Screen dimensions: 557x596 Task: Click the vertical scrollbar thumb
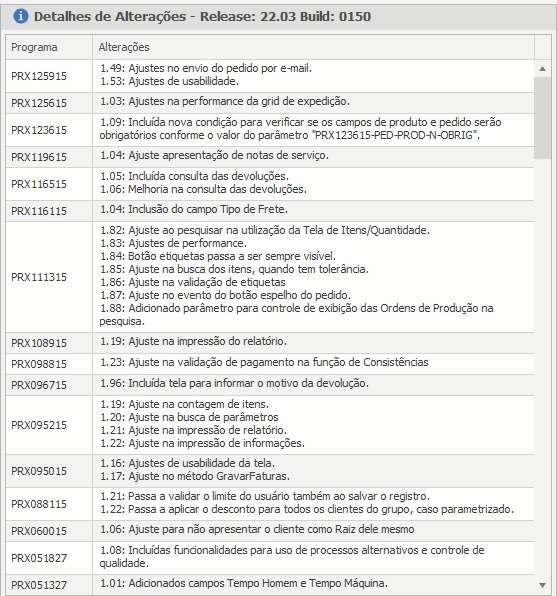(543, 118)
